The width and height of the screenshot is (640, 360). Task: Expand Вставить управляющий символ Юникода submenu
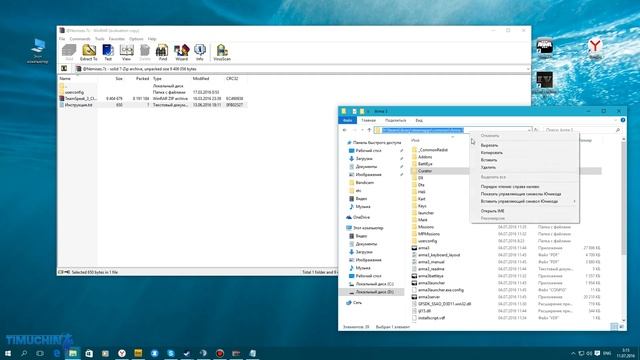(x=524, y=201)
